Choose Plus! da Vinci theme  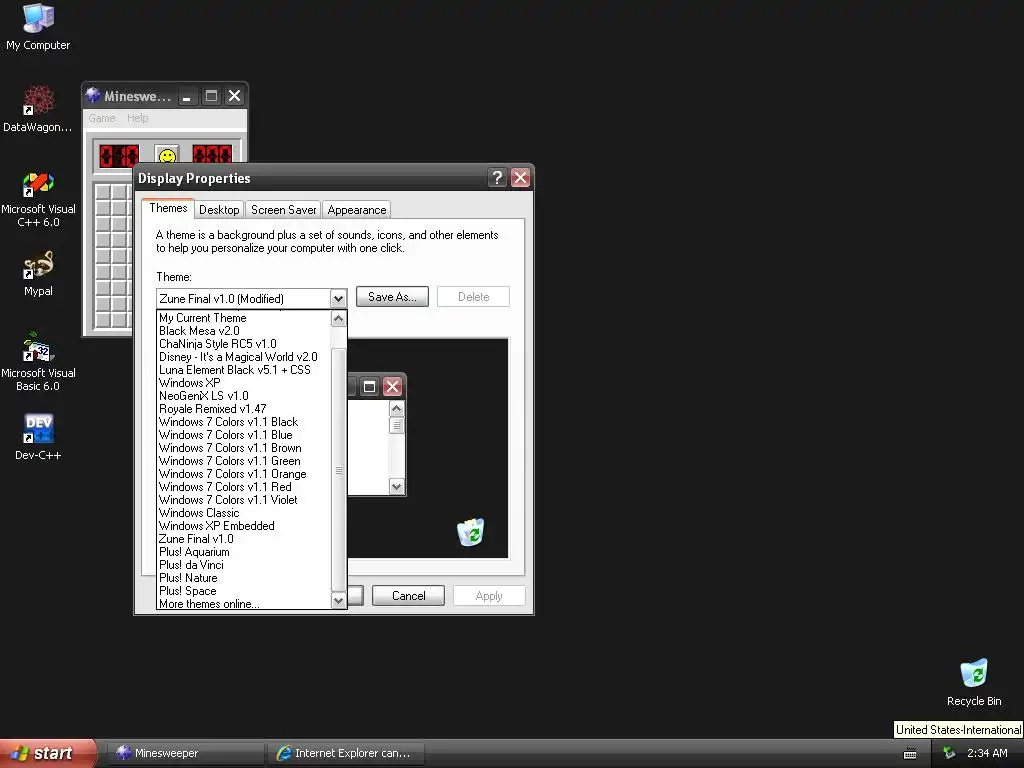point(244,566)
